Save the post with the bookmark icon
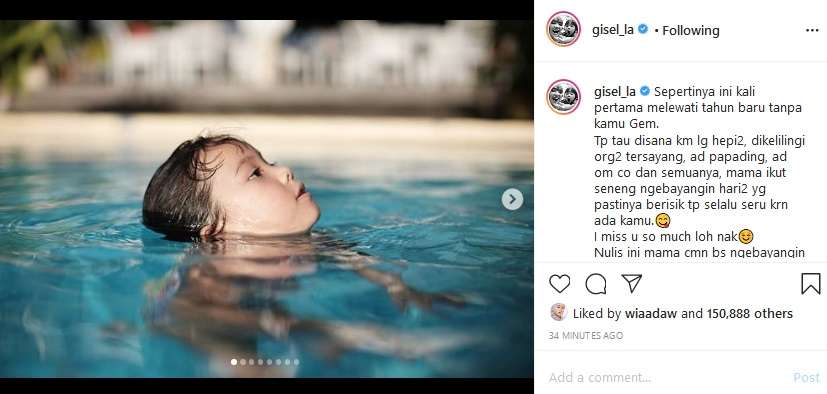 click(811, 284)
